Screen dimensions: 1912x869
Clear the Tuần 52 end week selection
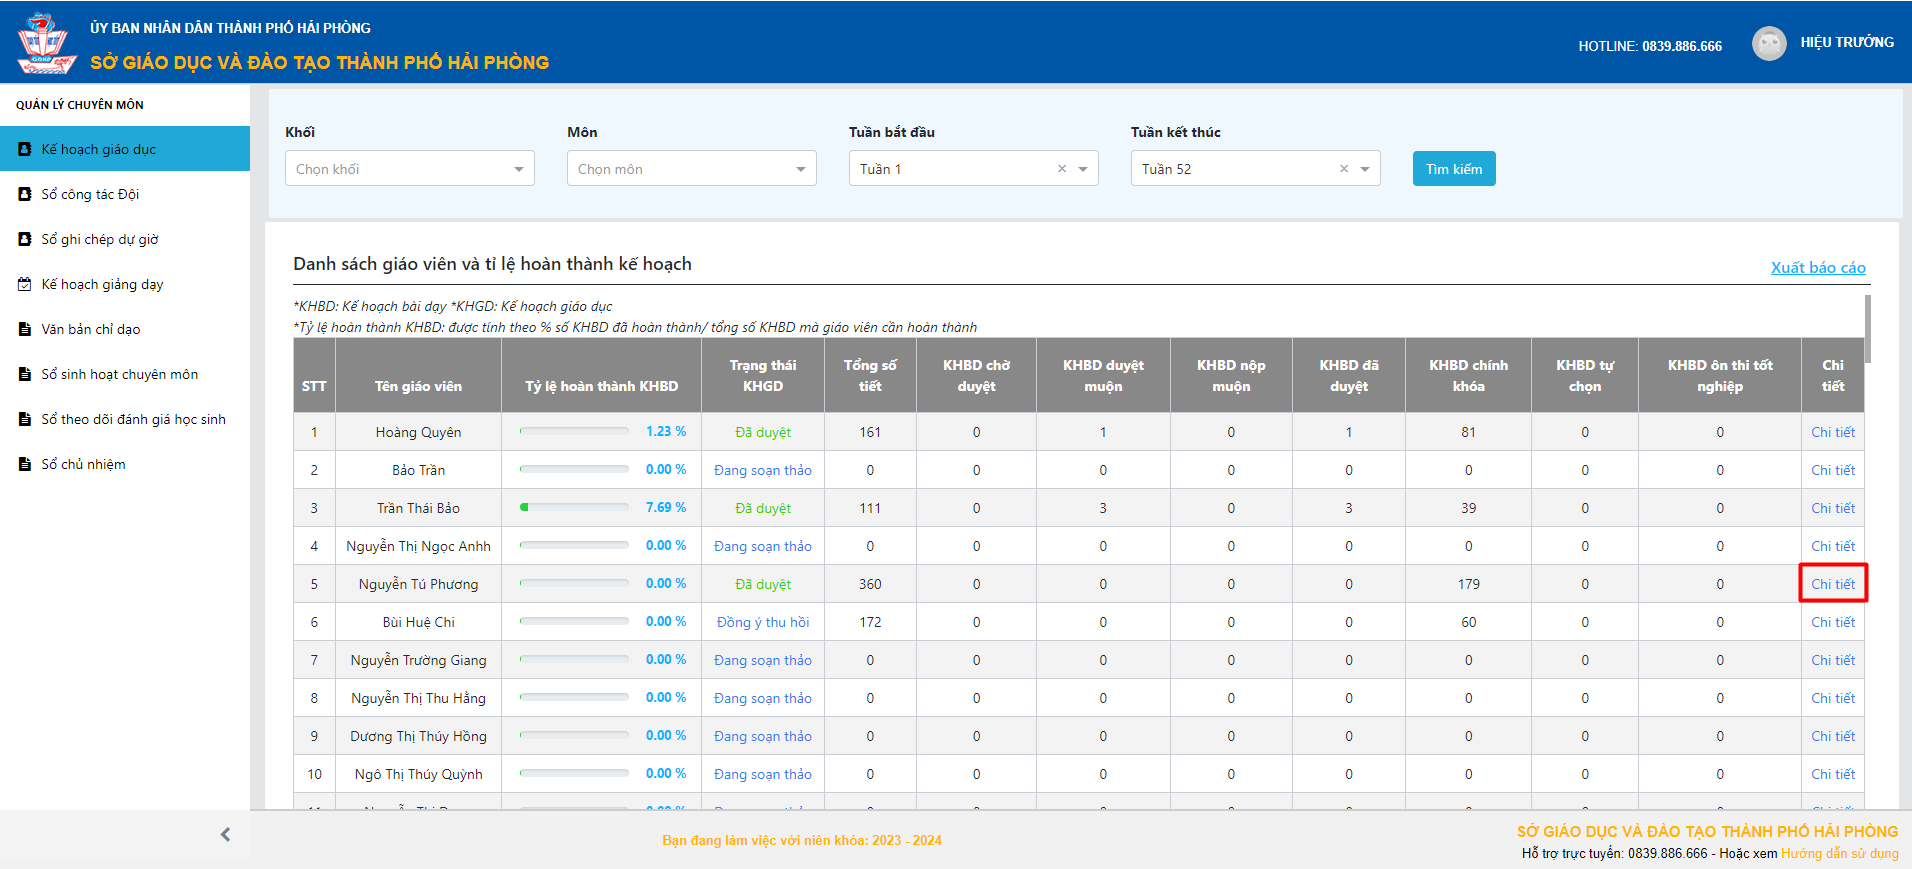[1344, 169]
